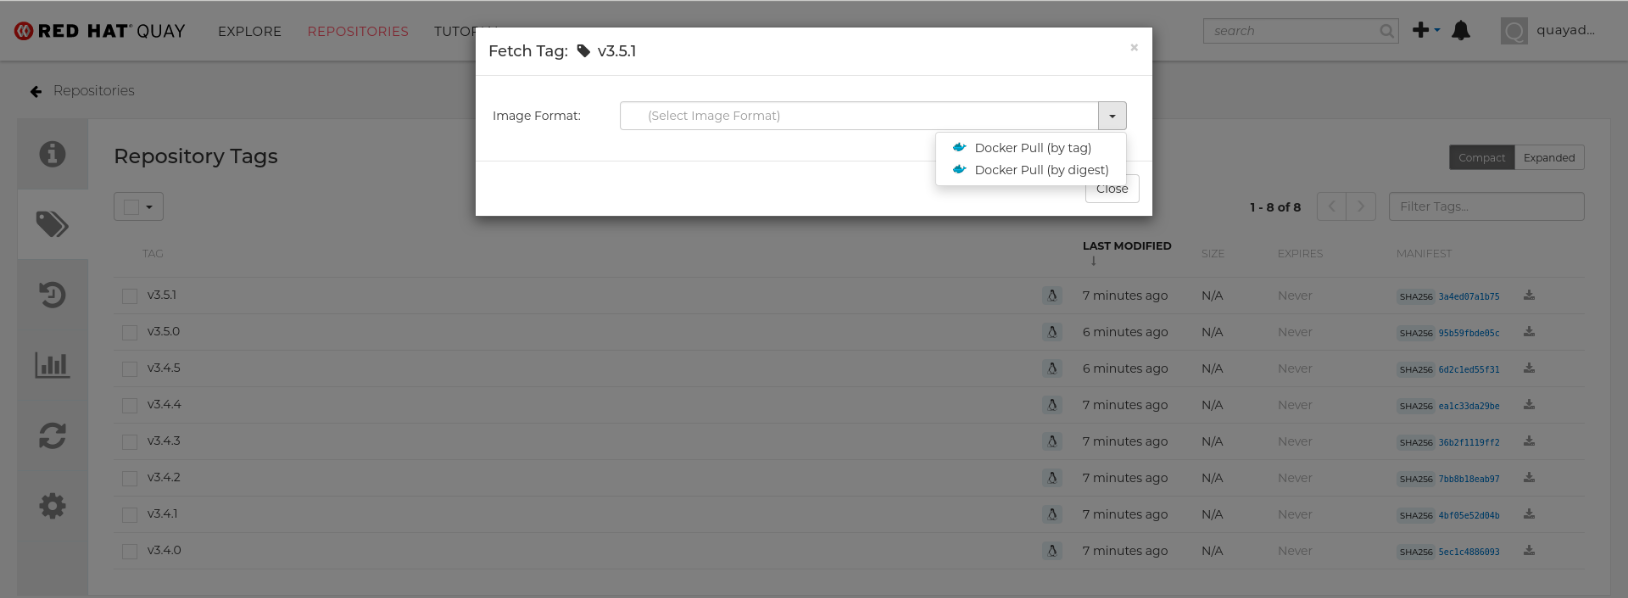Viewport: 1628px width, 598px height.
Task: Select the v3.4.2 tag checkbox
Action: pyautogui.click(x=130, y=478)
